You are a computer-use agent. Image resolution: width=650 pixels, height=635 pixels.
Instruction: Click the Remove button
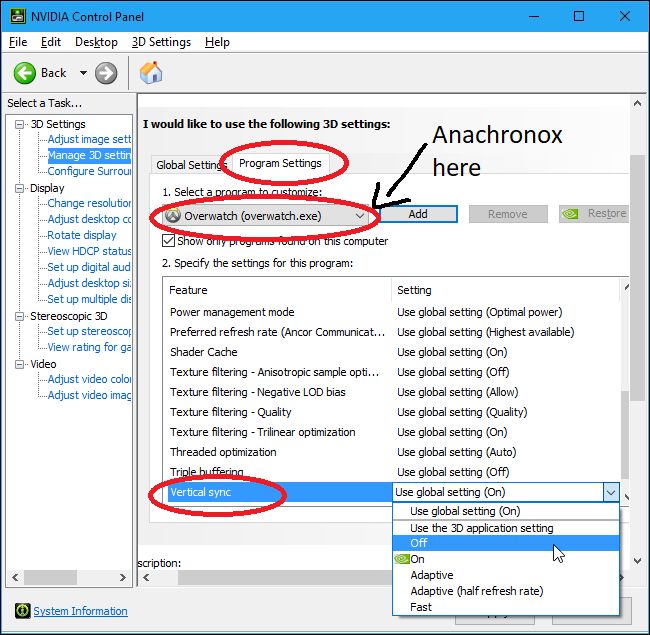(508, 214)
